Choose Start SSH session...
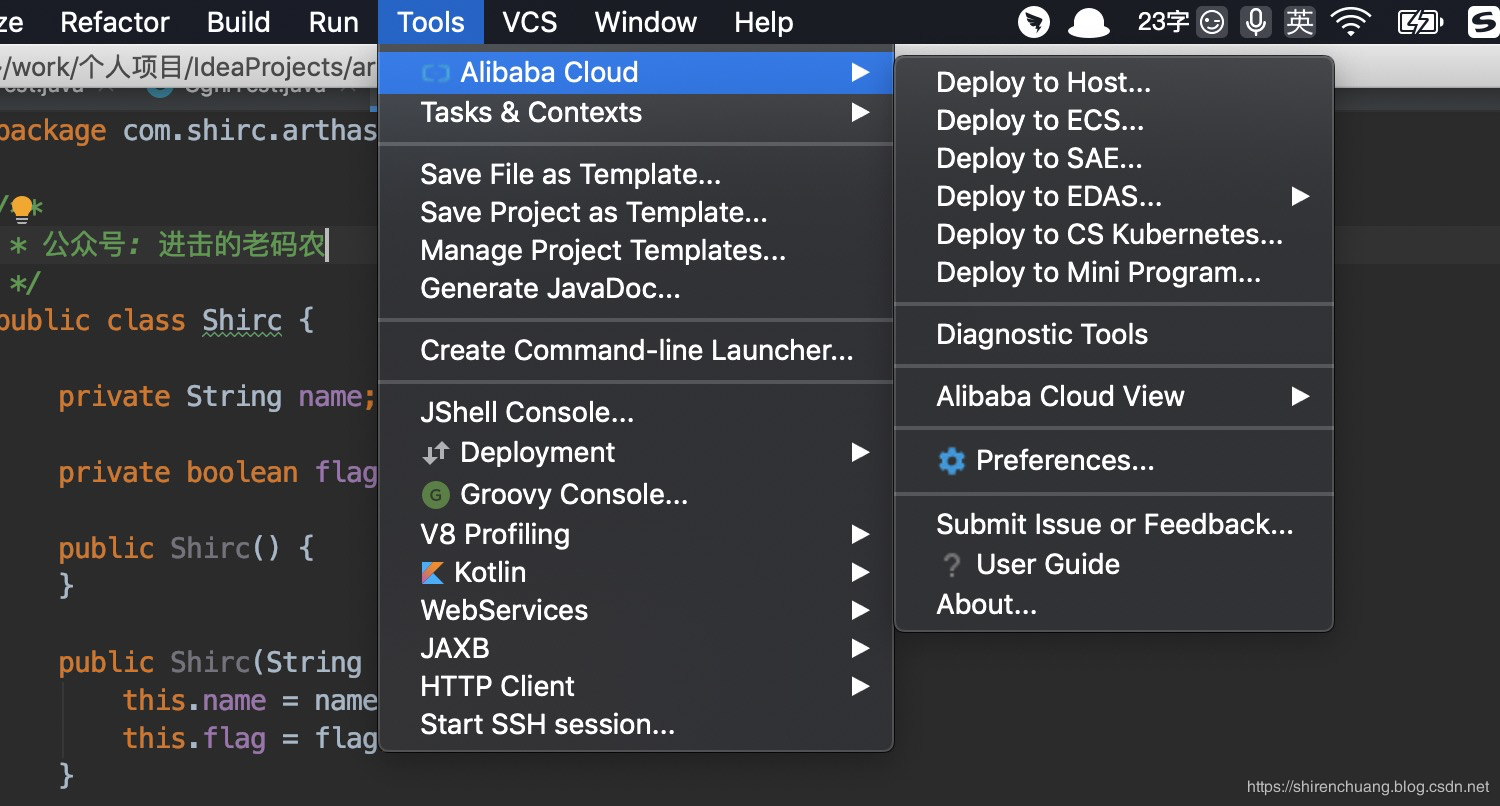Viewport: 1500px width, 806px height. coord(636,725)
